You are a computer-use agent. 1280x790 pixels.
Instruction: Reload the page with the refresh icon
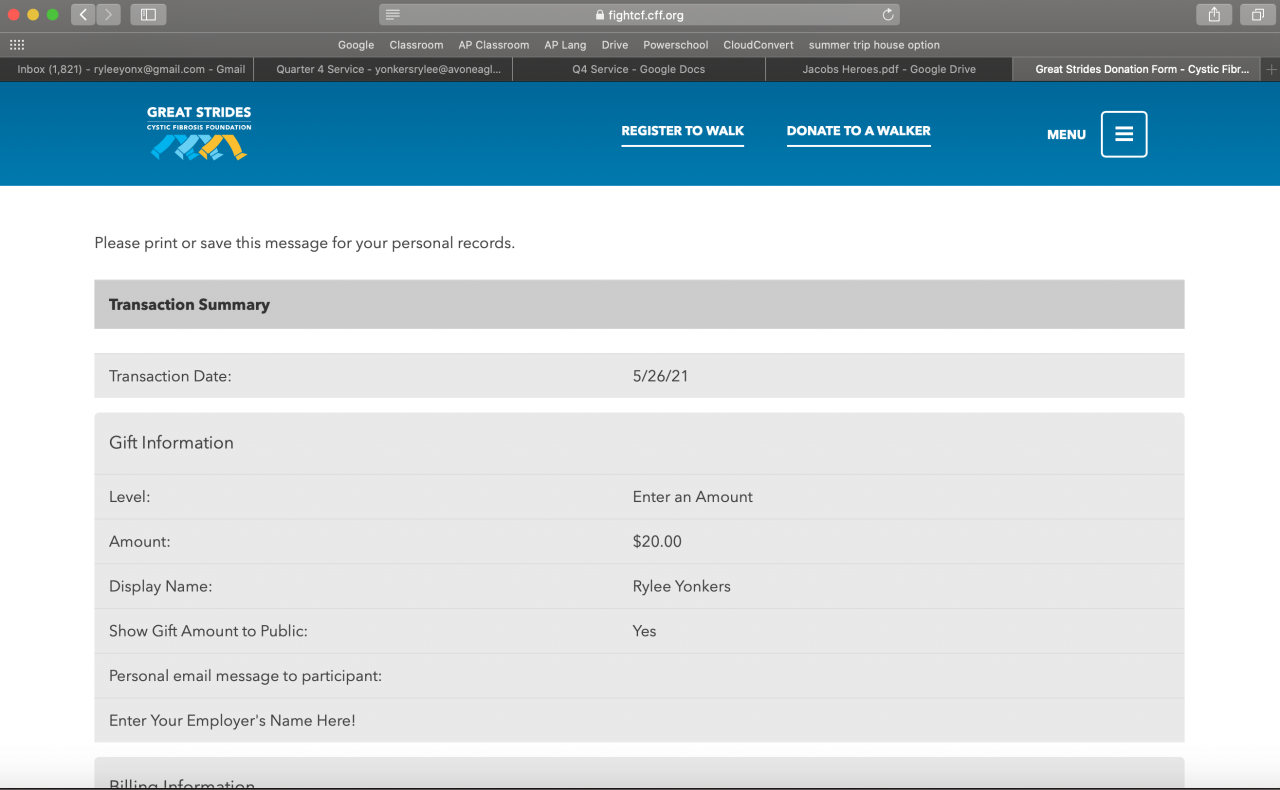point(888,15)
